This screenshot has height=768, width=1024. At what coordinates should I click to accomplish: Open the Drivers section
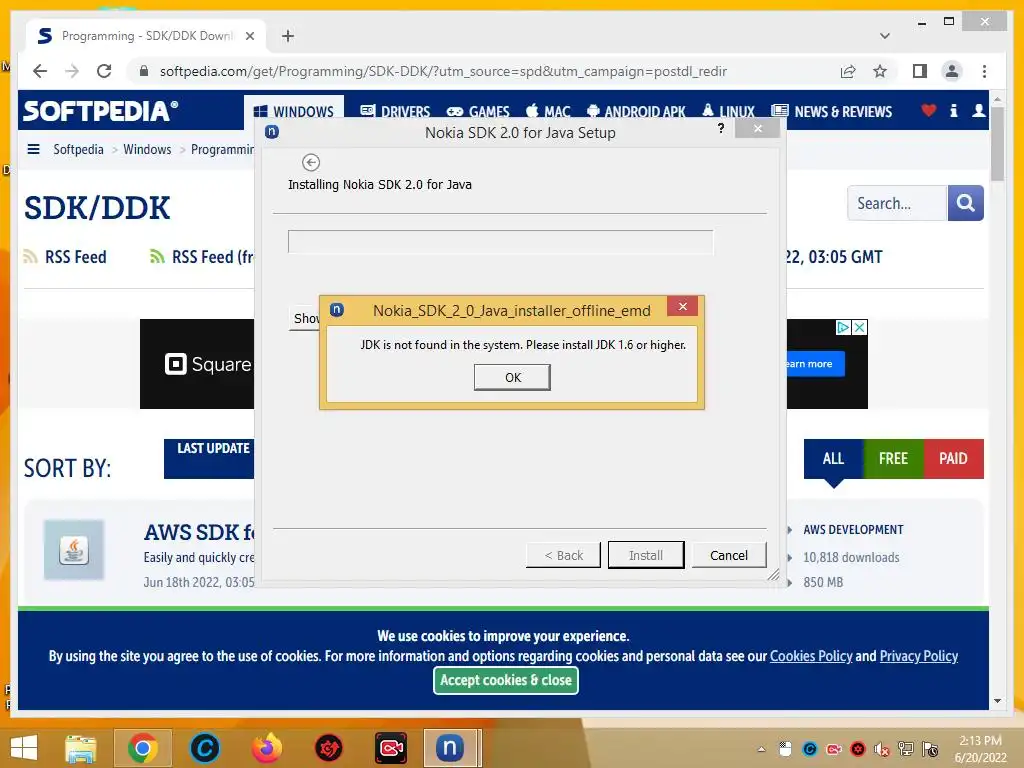coord(395,112)
